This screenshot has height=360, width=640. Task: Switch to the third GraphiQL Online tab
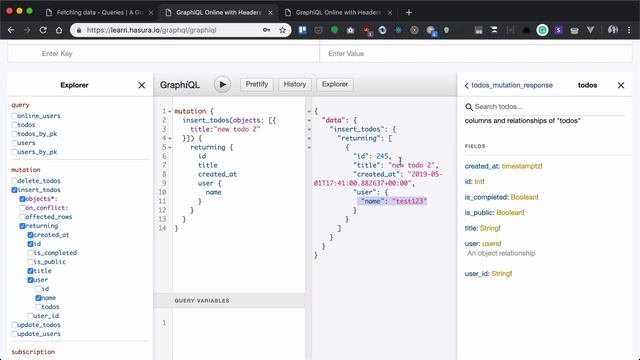pyautogui.click(x=339, y=13)
